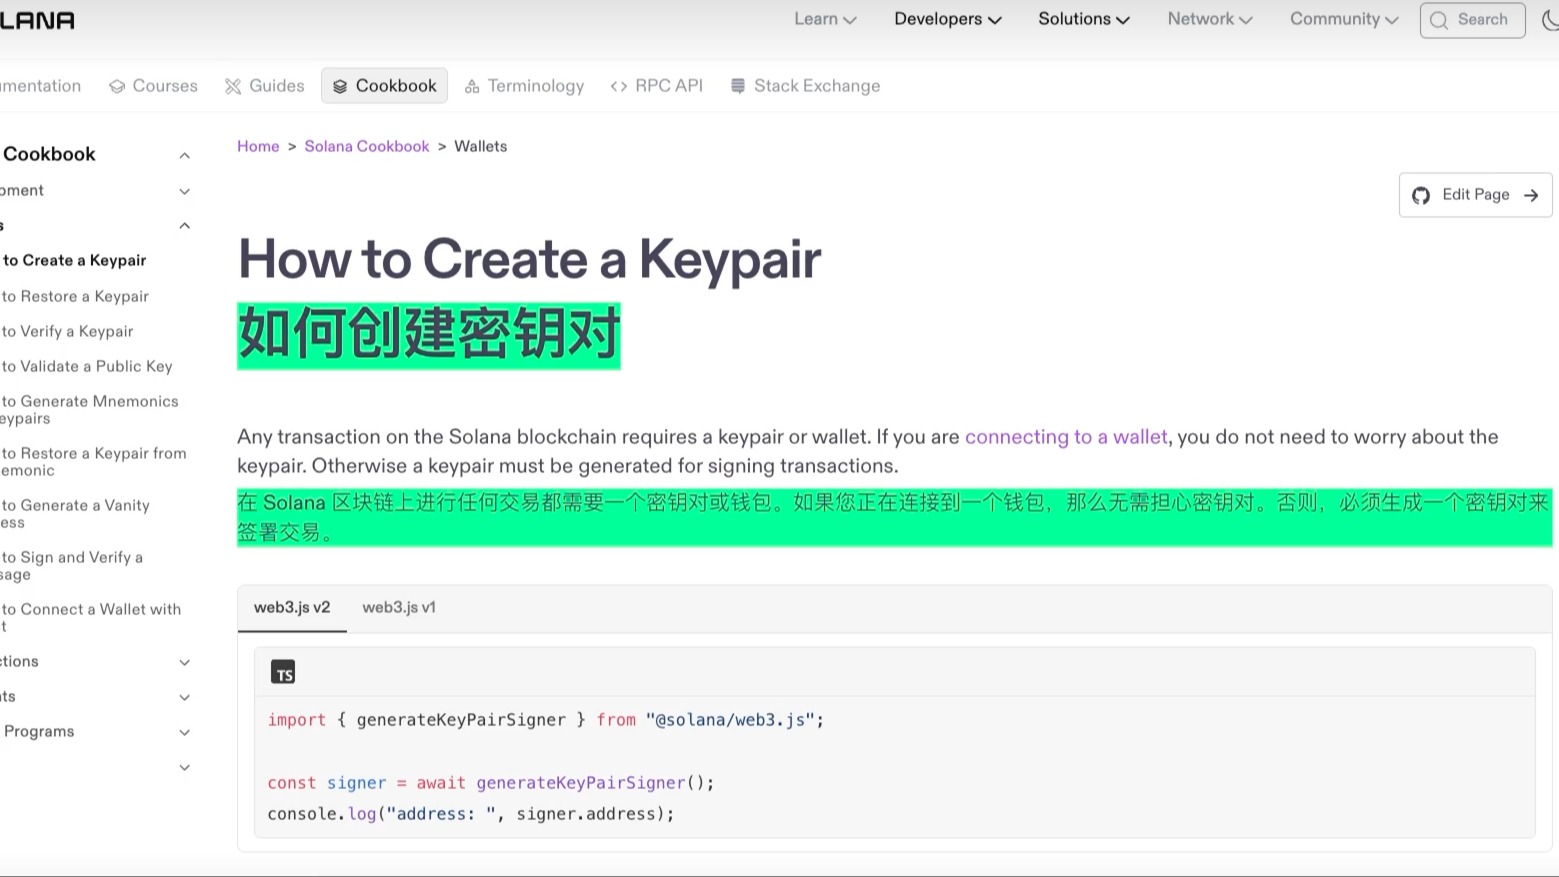Click the Guides crossed tools icon
Image resolution: width=1559 pixels, height=877 pixels.
tap(233, 86)
